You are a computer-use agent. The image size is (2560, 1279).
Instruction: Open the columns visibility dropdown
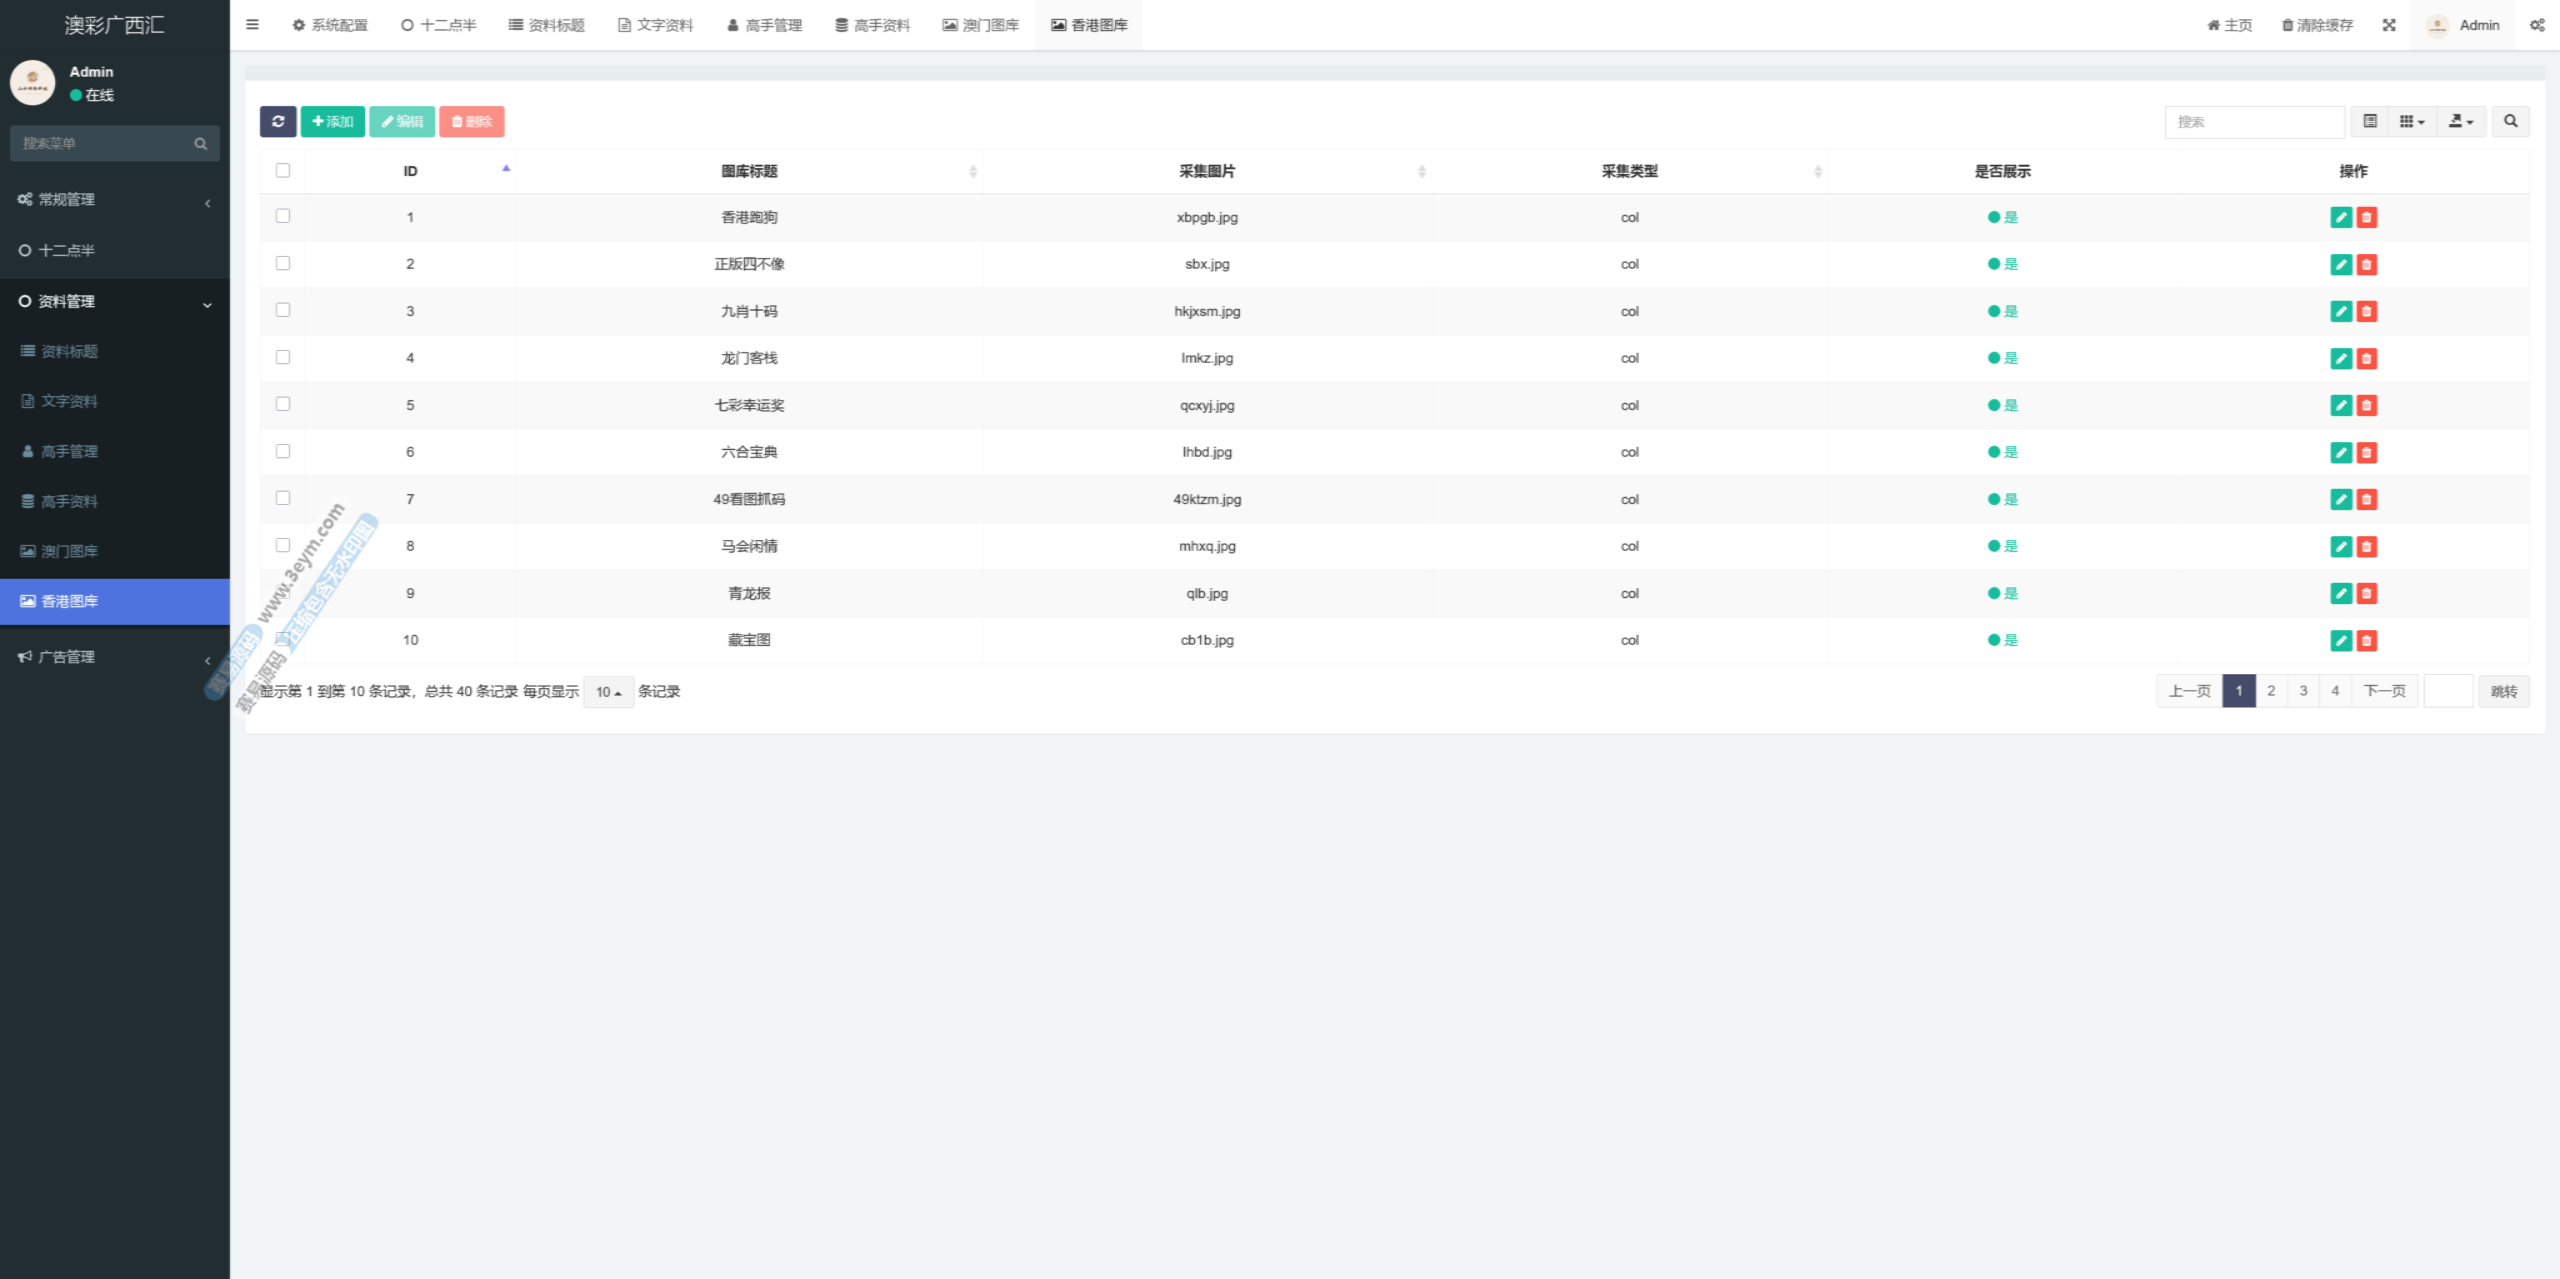pos(2411,121)
